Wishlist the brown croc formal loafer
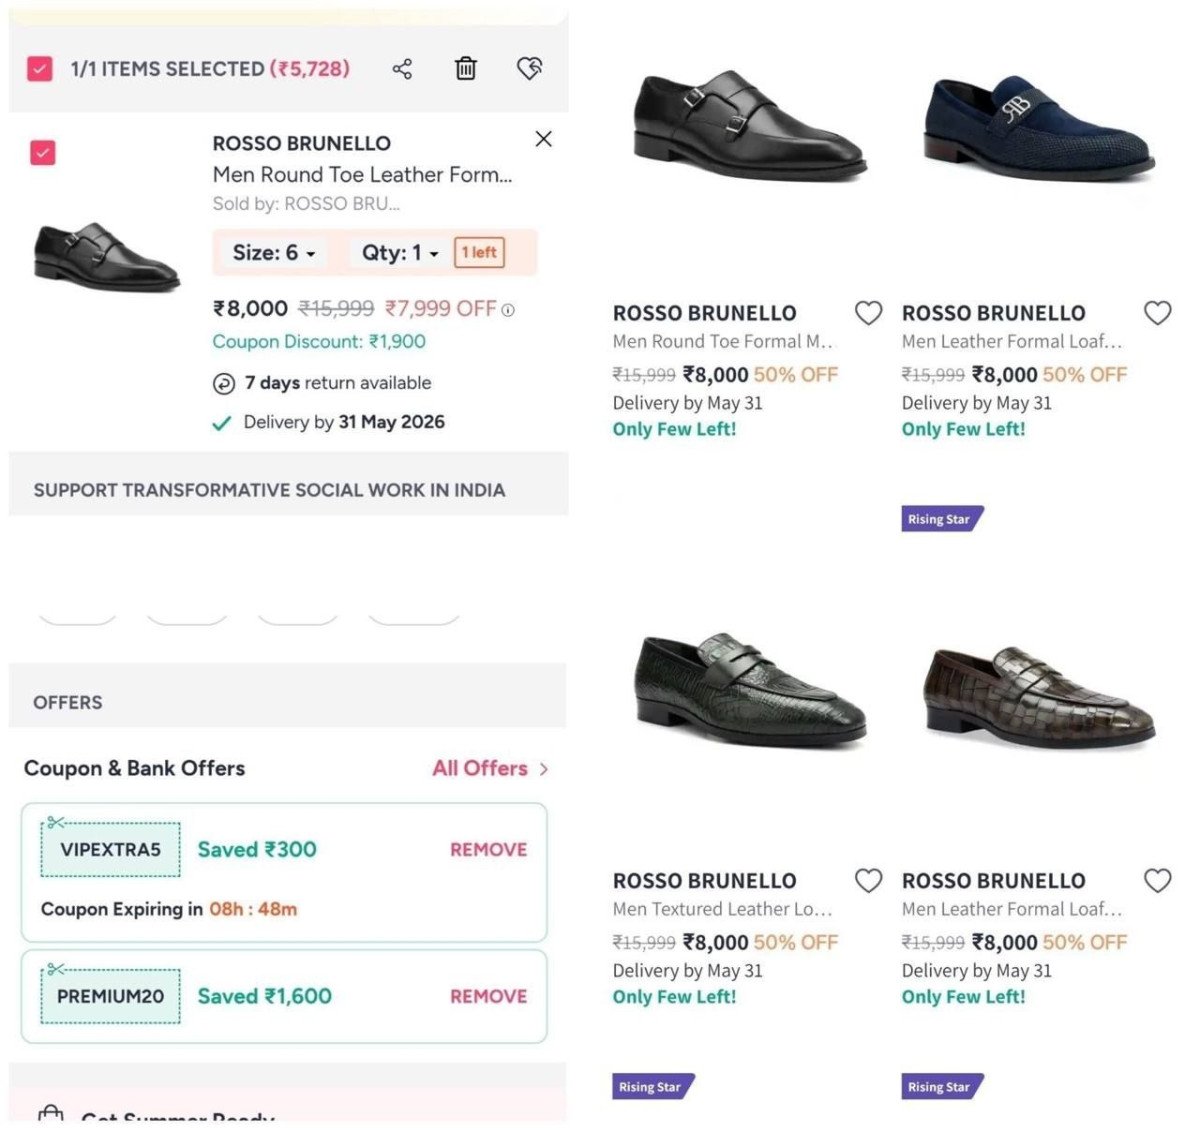The width and height of the screenshot is (1200, 1132). [x=1157, y=880]
